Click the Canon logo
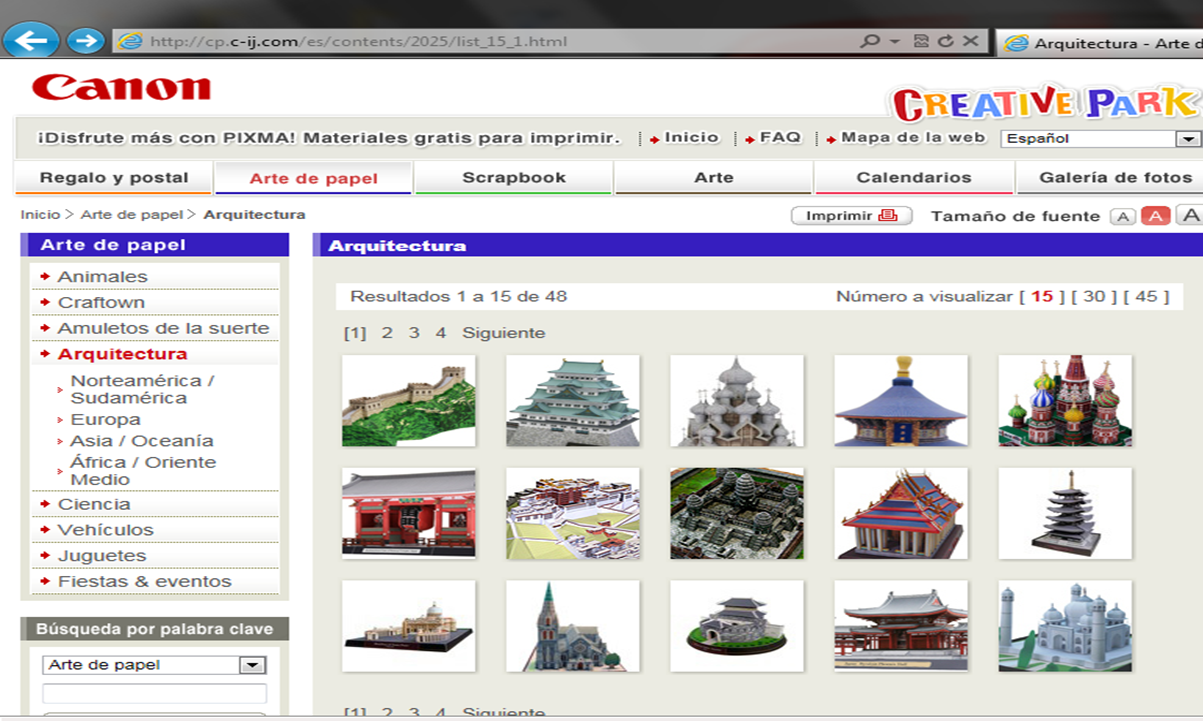 coord(121,88)
